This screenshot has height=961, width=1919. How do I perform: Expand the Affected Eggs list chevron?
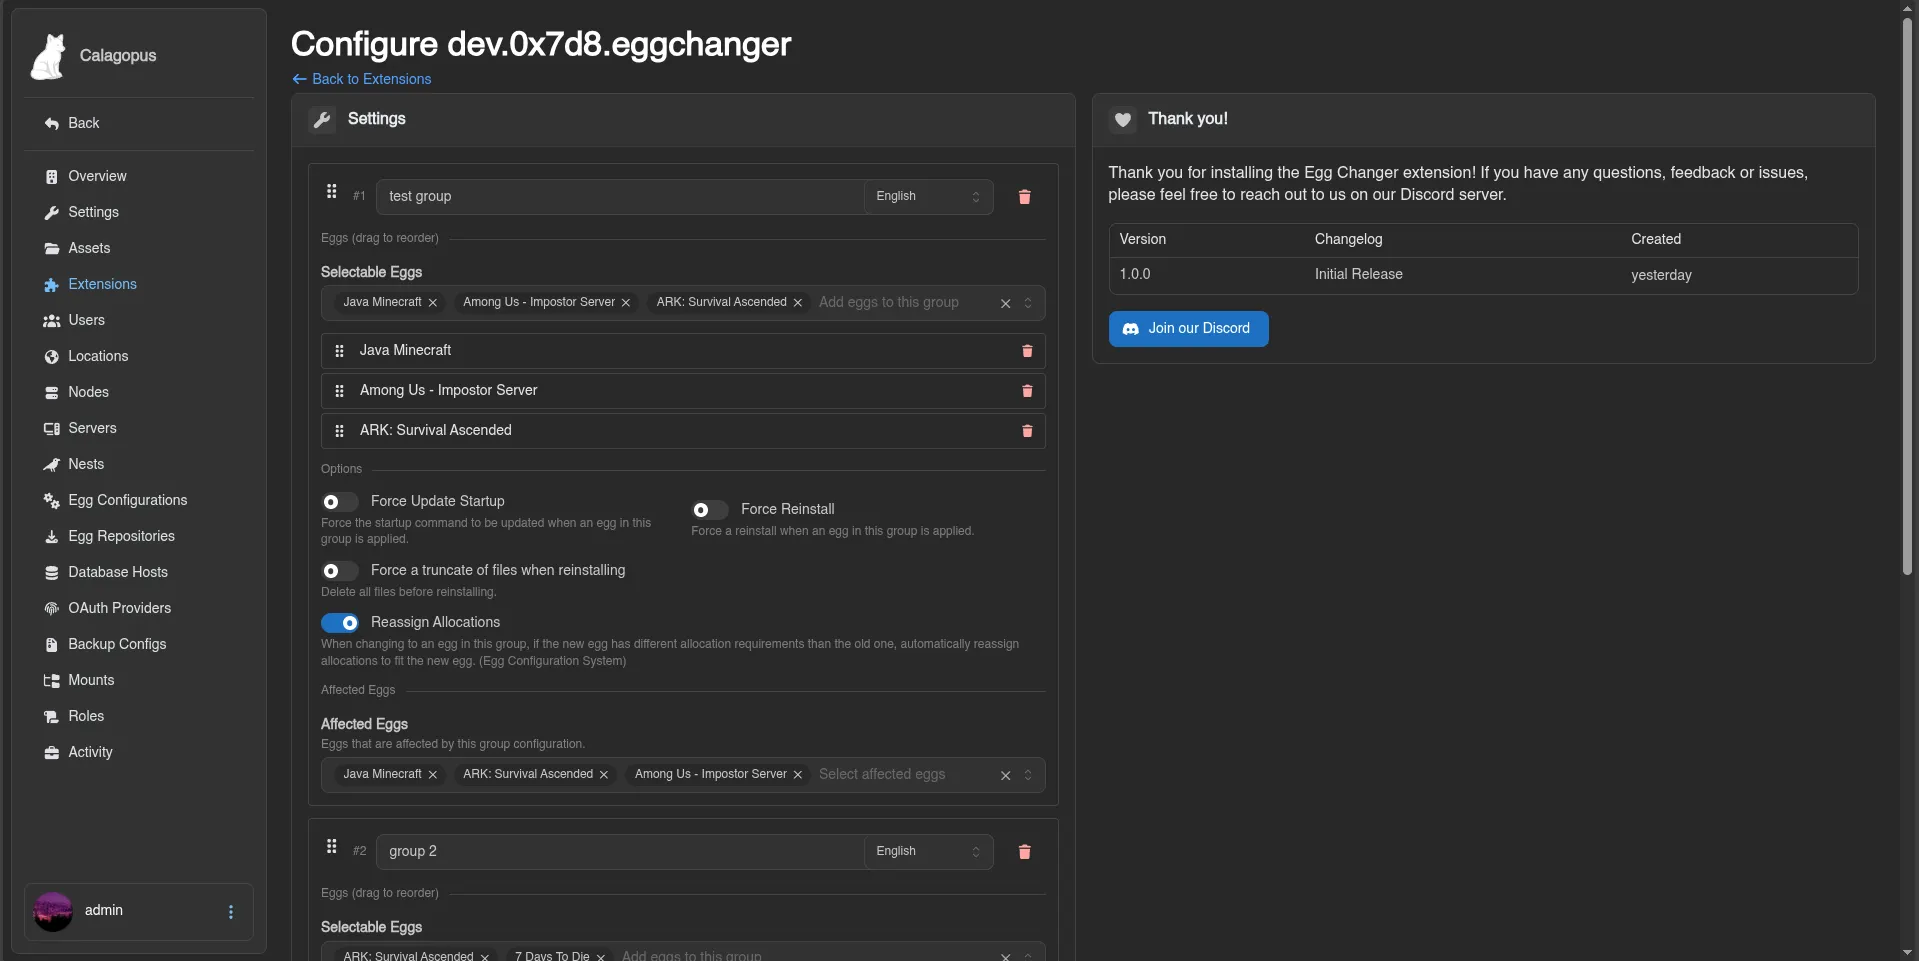[1028, 776]
